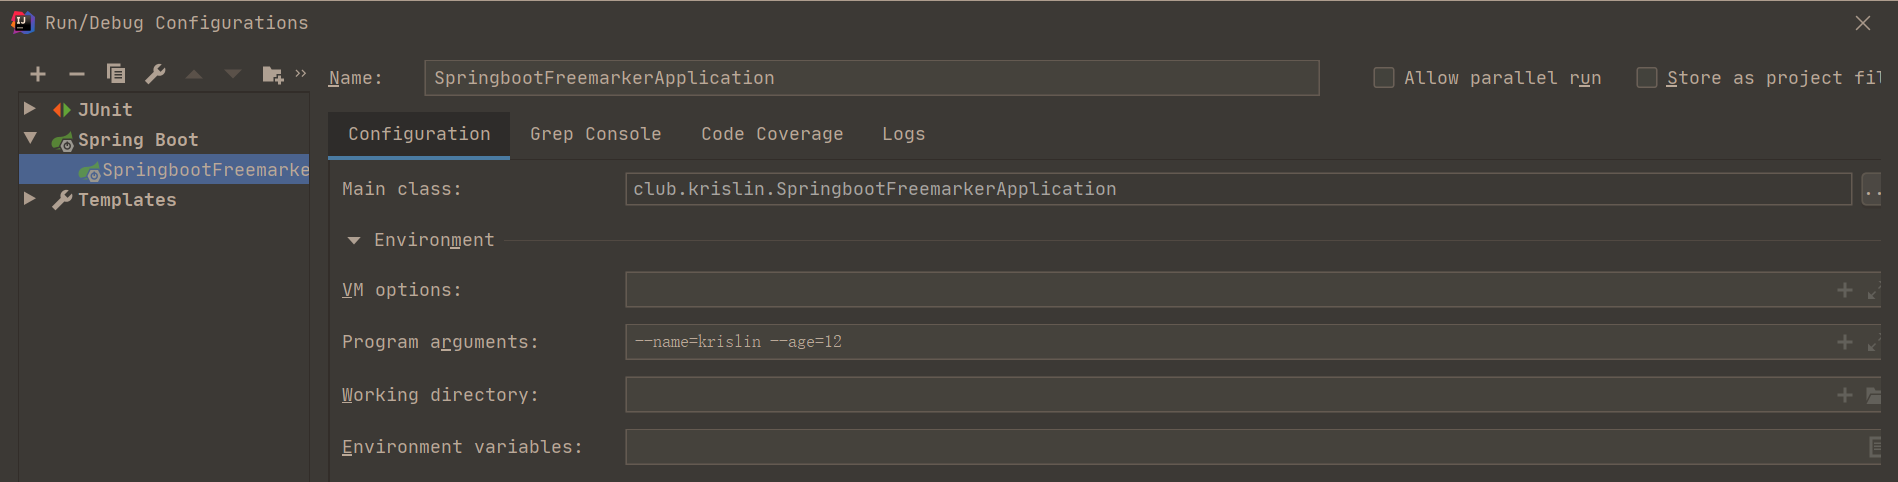Click the Add New Configuration plus icon

(x=38, y=74)
